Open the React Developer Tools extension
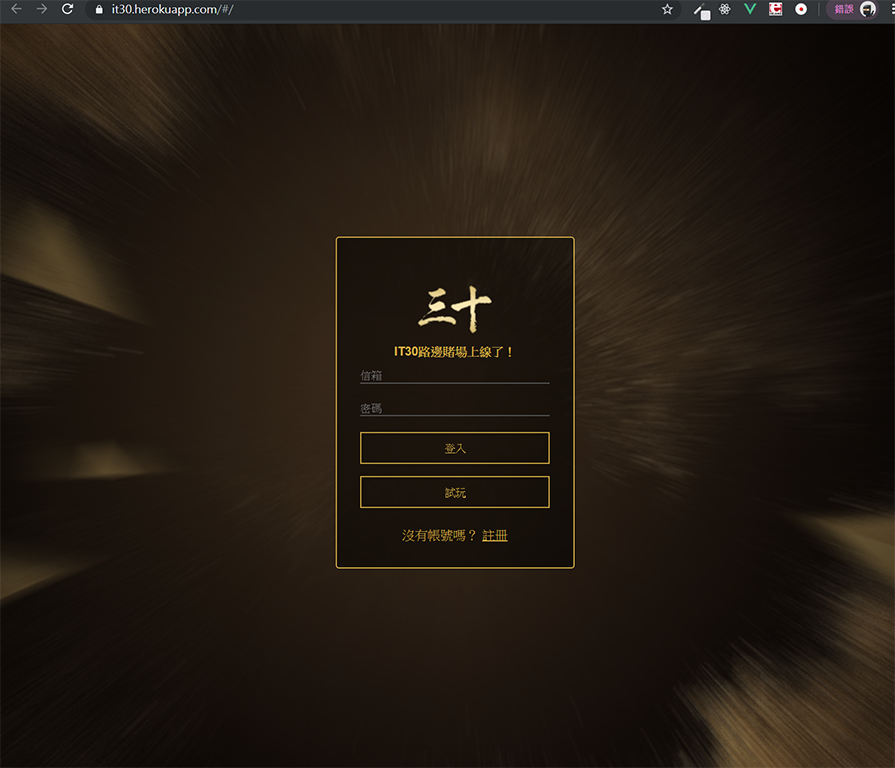Screen dimensions: 895x768 click(725, 9)
